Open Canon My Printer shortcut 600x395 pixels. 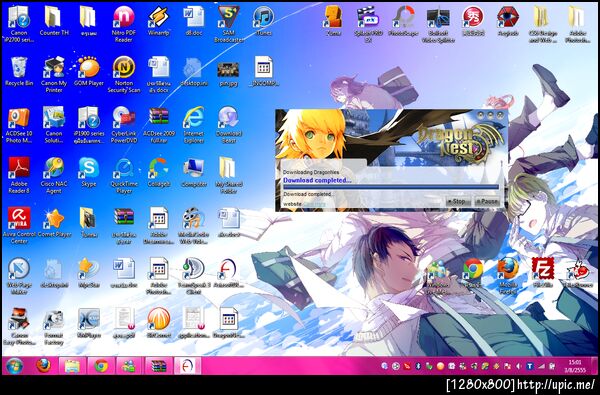click(54, 75)
